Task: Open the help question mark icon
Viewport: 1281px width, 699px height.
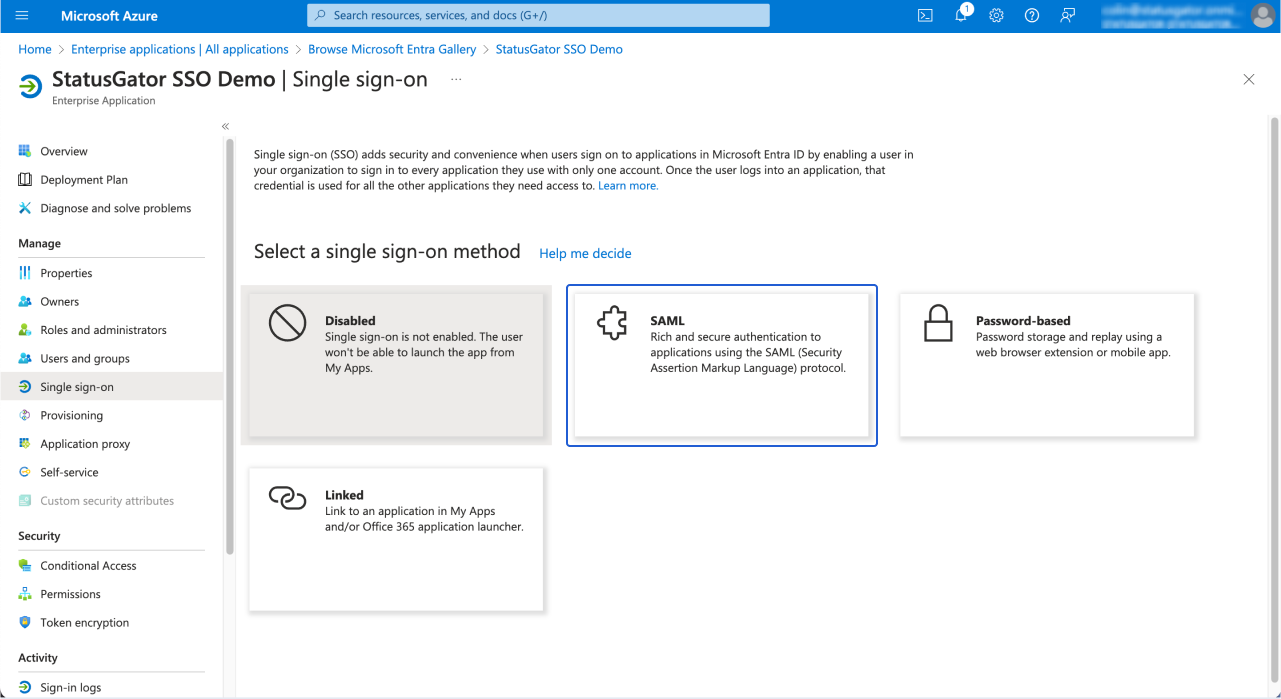Action: click(x=1032, y=15)
